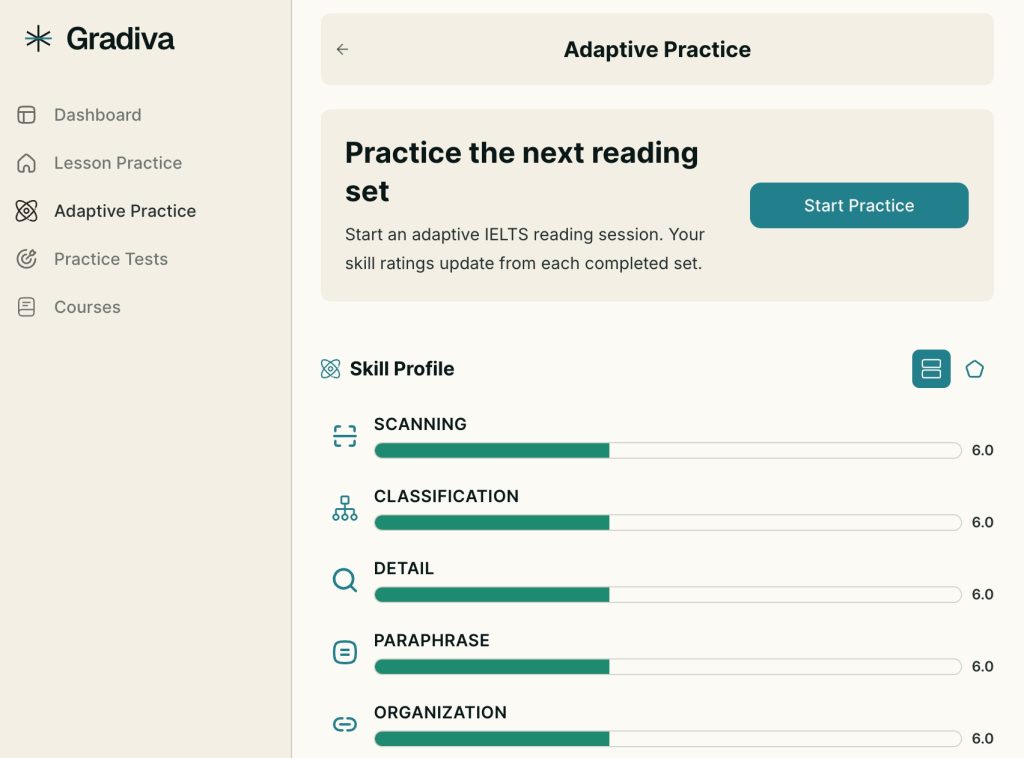Viewport: 1024px width, 758px height.
Task: Click the Skill Profile atom icon
Action: pyautogui.click(x=330, y=369)
